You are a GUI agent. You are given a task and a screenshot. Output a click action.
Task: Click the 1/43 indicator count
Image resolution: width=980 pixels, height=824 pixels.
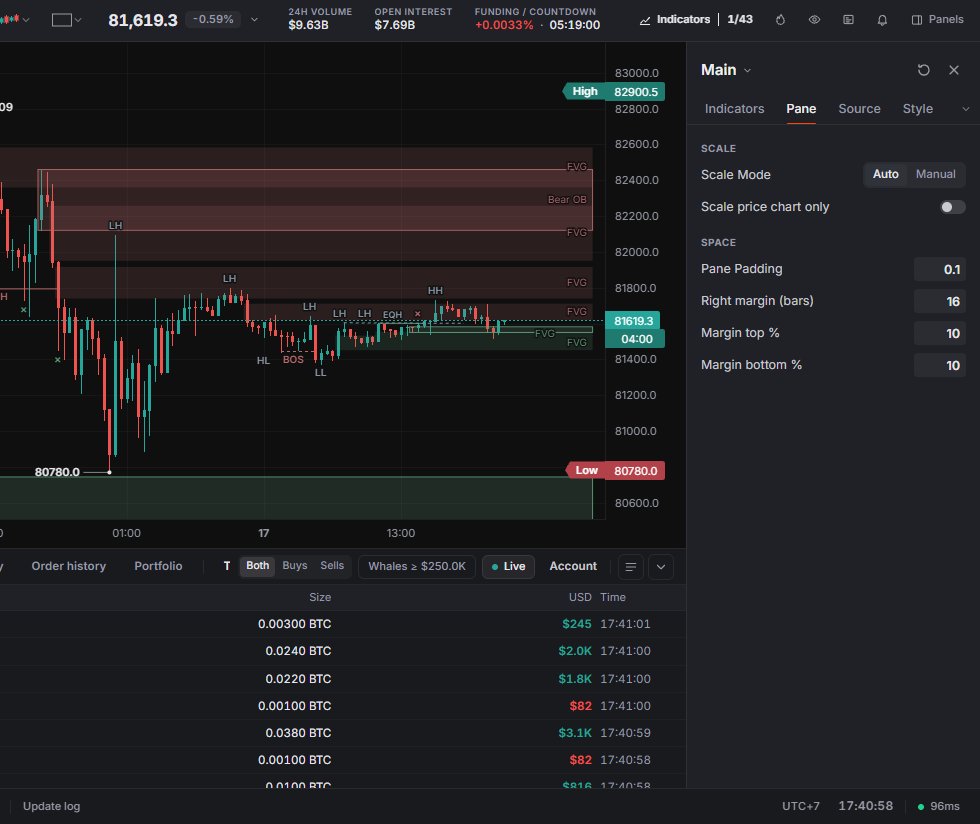pyautogui.click(x=740, y=19)
